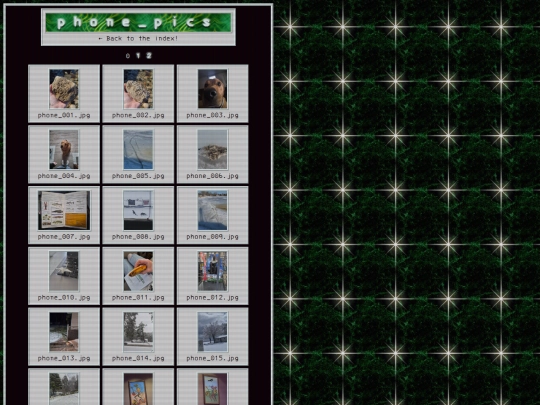Open the phone_009 thumbnail image
This screenshot has width=540, height=405.
pos(212,210)
